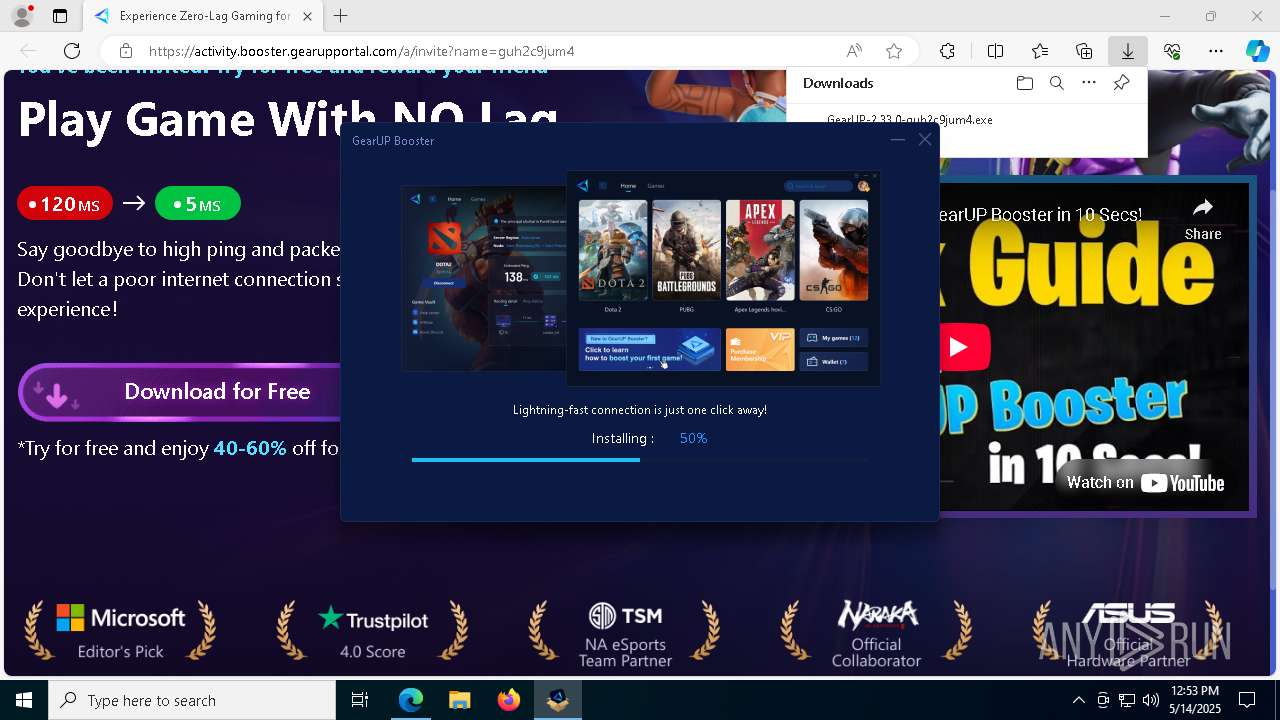Screen dimensions: 1280x720
Task: Play the YouTube video guide
Action: click(x=958, y=347)
